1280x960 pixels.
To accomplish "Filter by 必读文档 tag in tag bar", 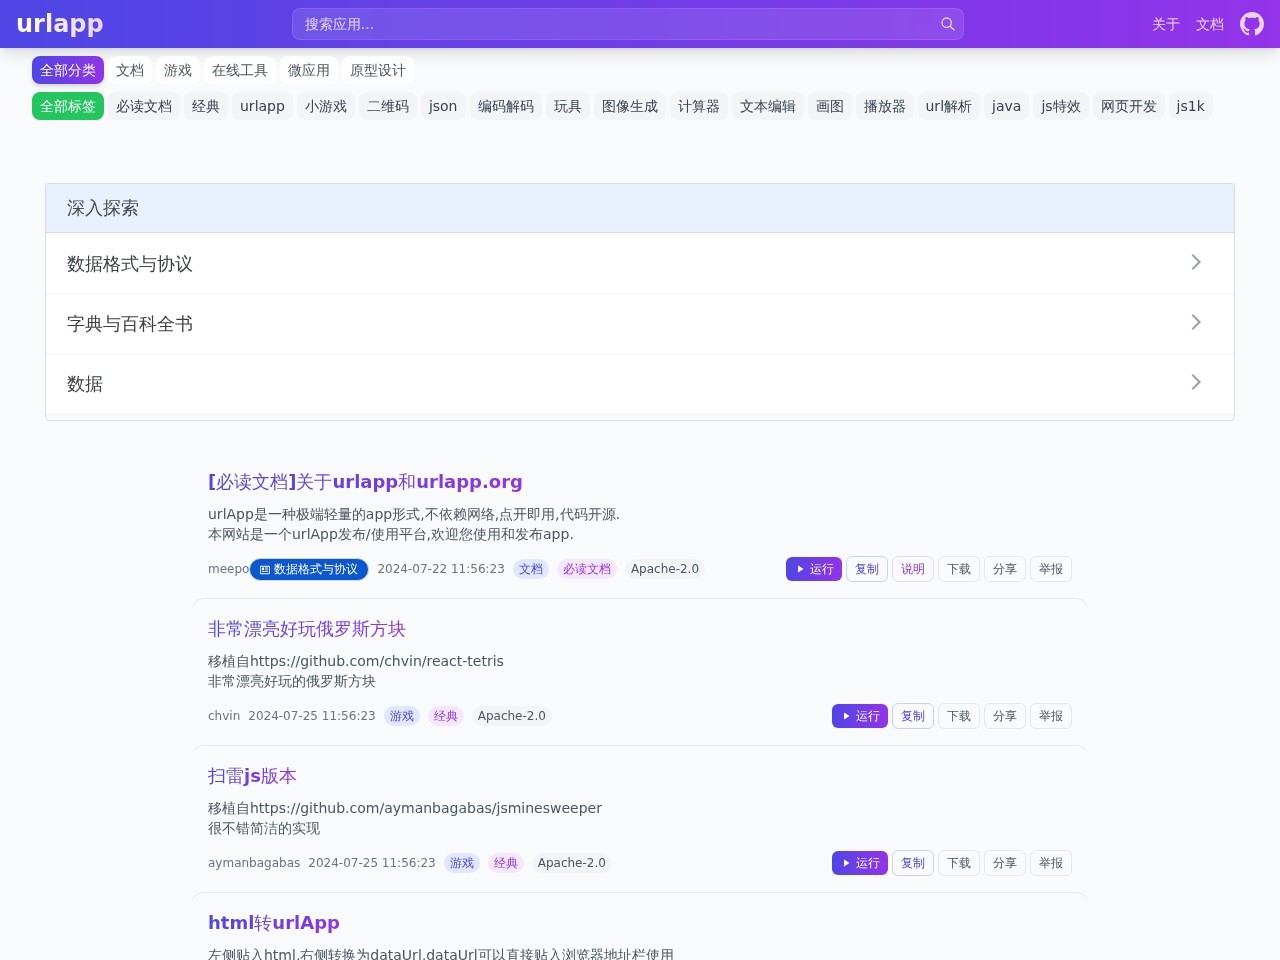I will point(144,106).
